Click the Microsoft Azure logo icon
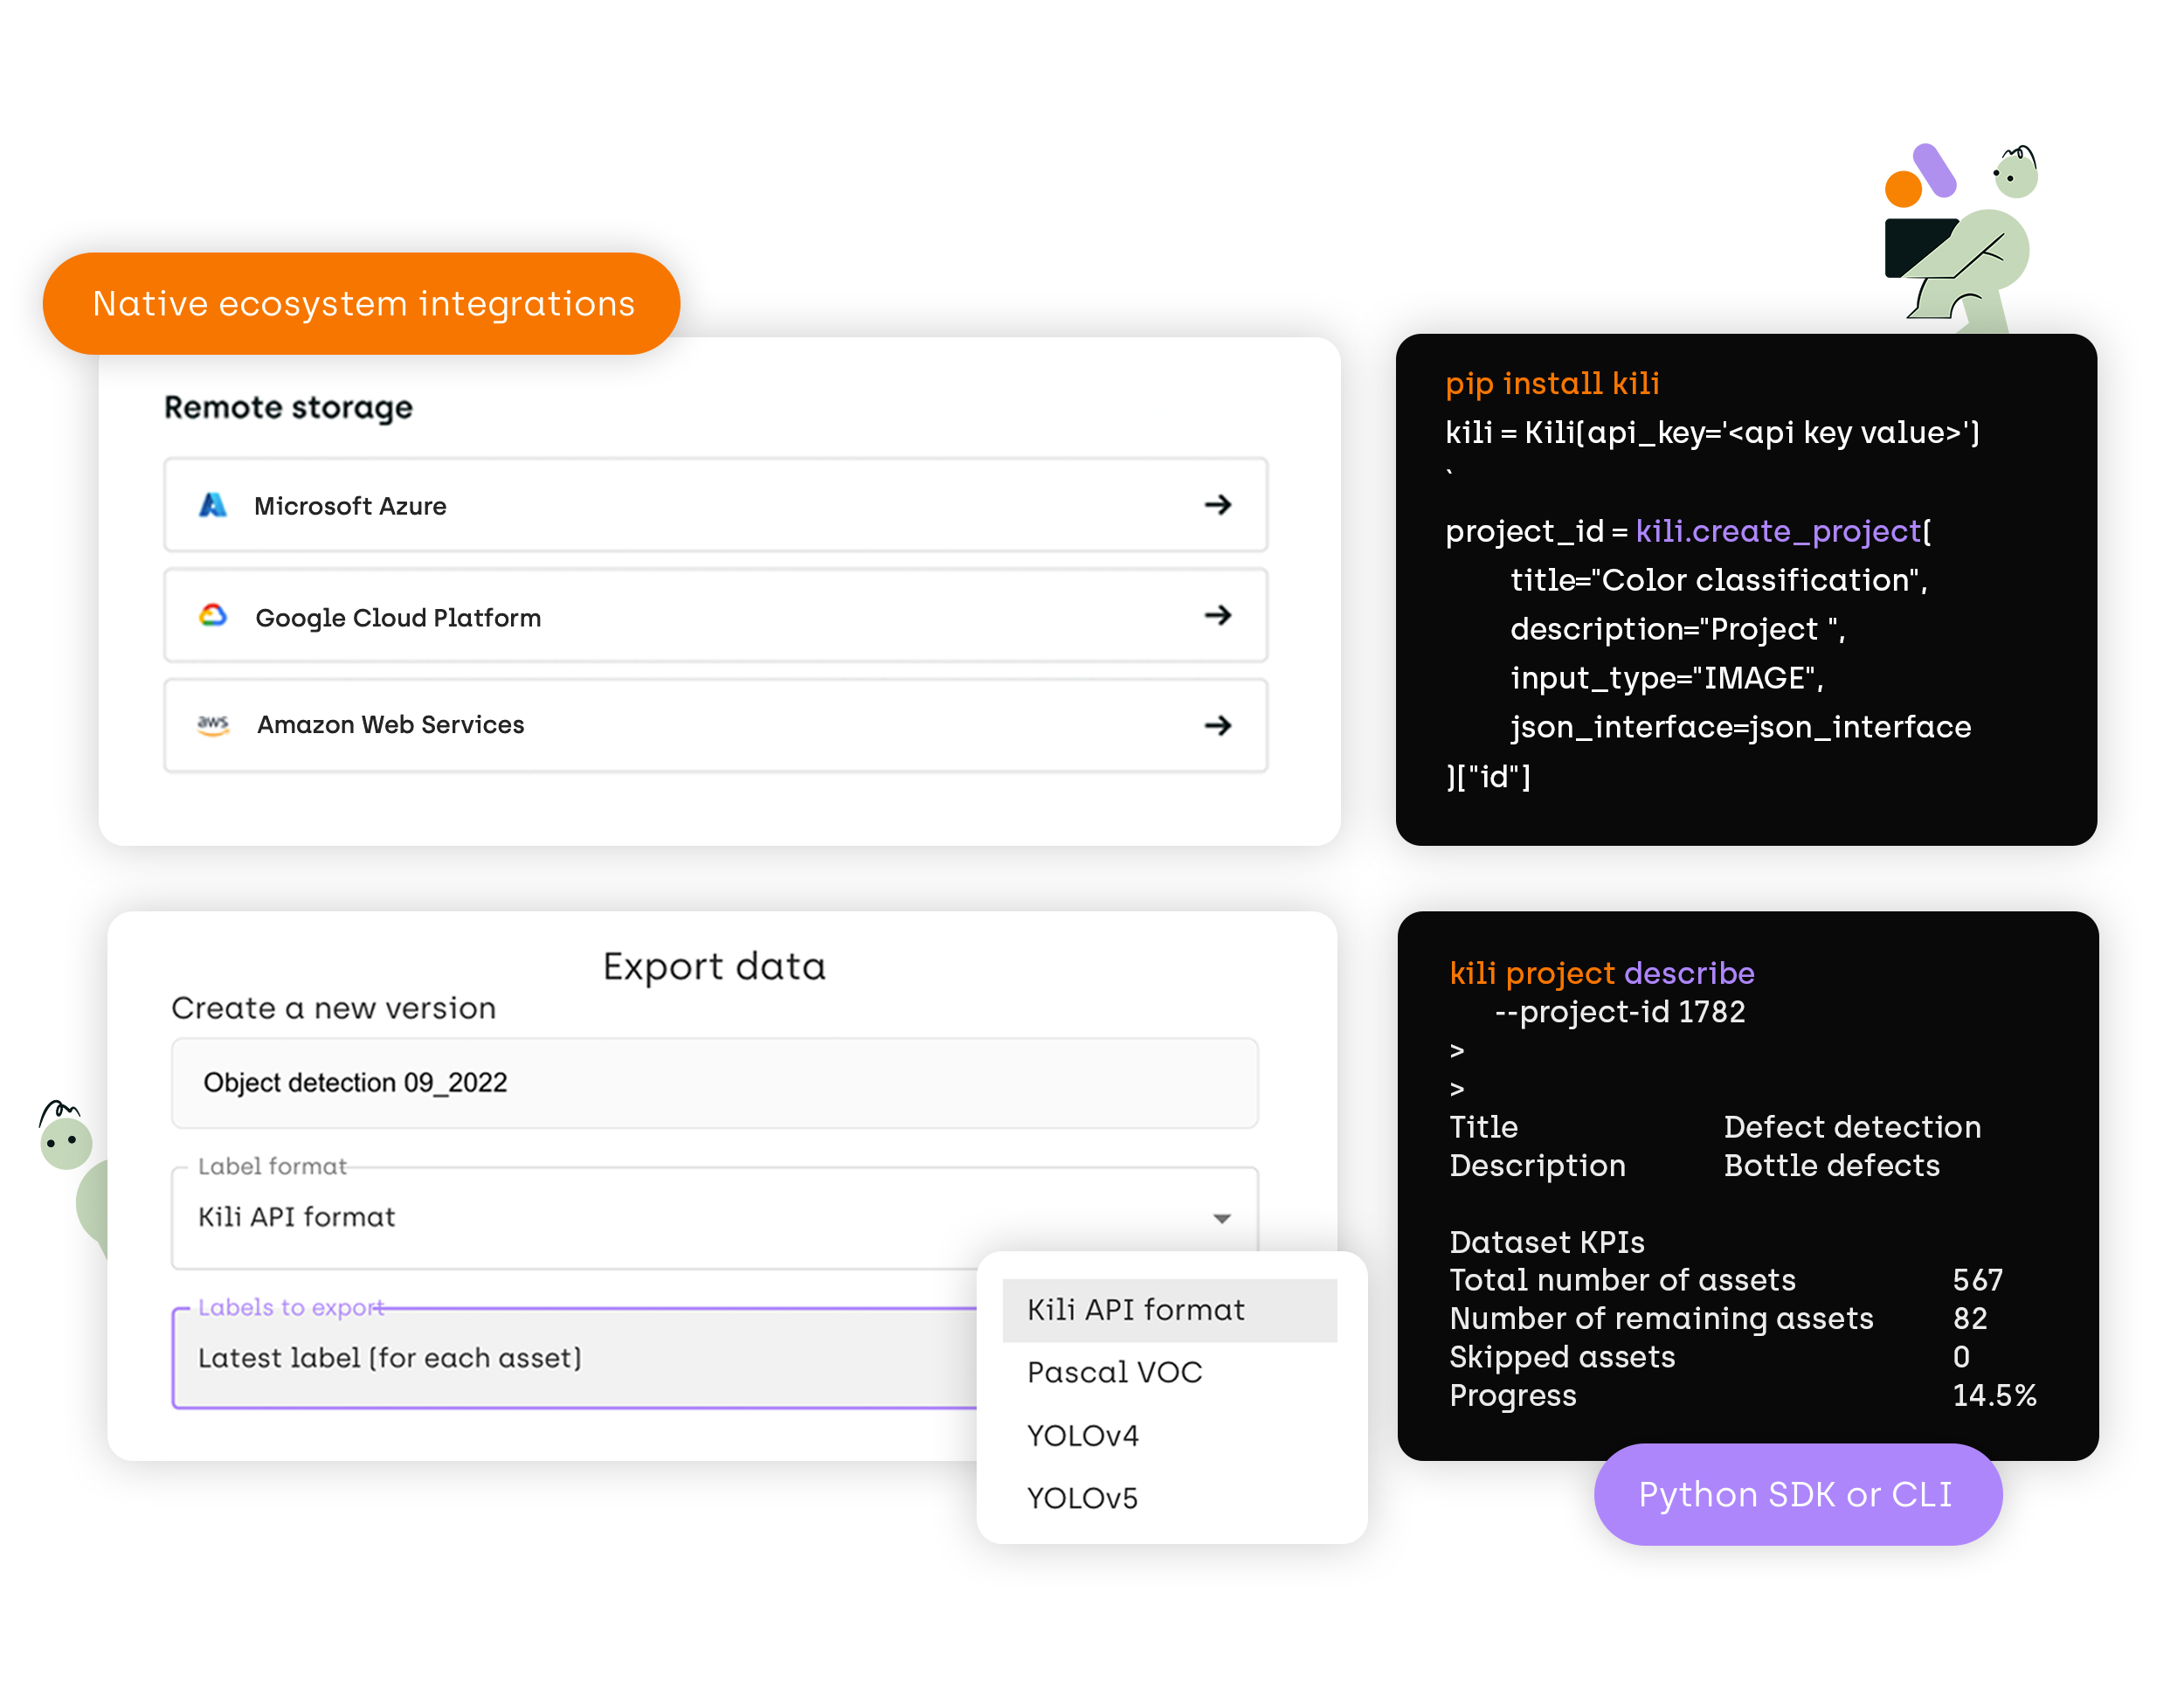Screen dimensions: 2184x1689 pos(213,505)
